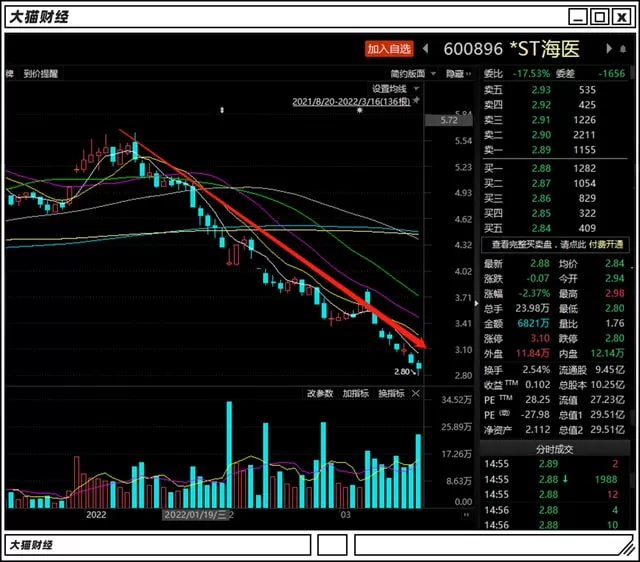Maximize the 大猫财经 window
This screenshot has width=640, height=562.
point(600,17)
